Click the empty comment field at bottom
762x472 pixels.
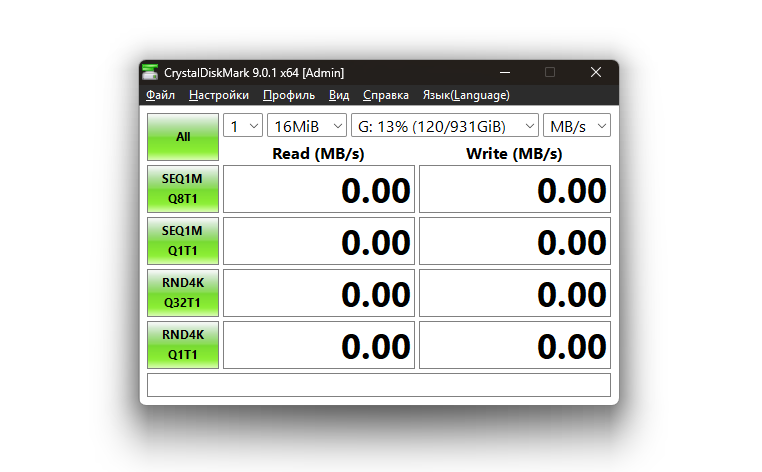[378, 385]
